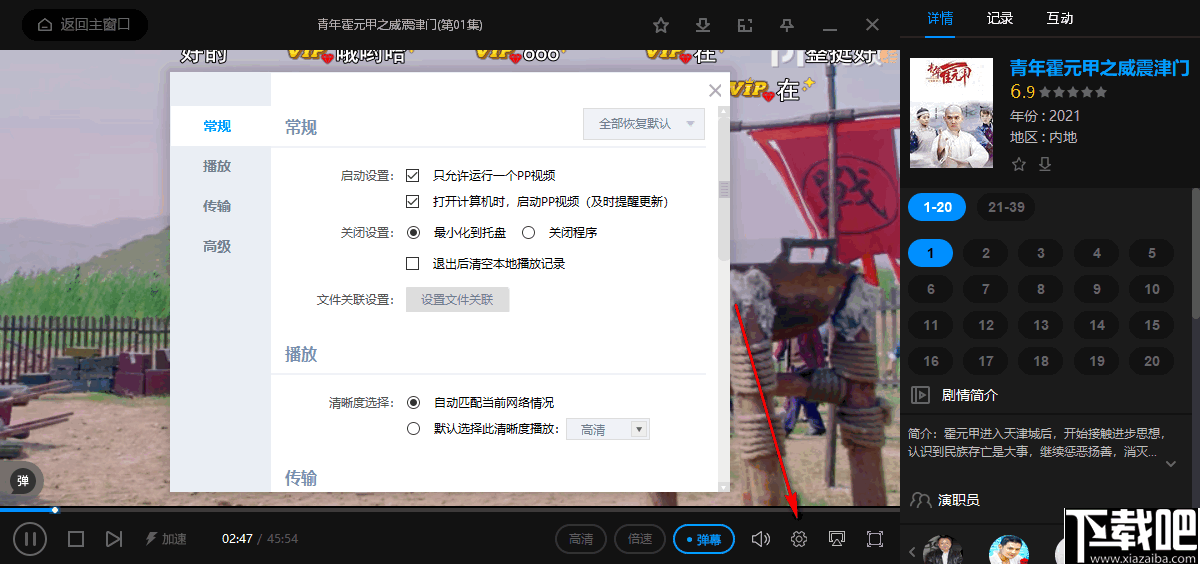
Task: Toggle the 弹幕 bullet comments button
Action: 704,539
